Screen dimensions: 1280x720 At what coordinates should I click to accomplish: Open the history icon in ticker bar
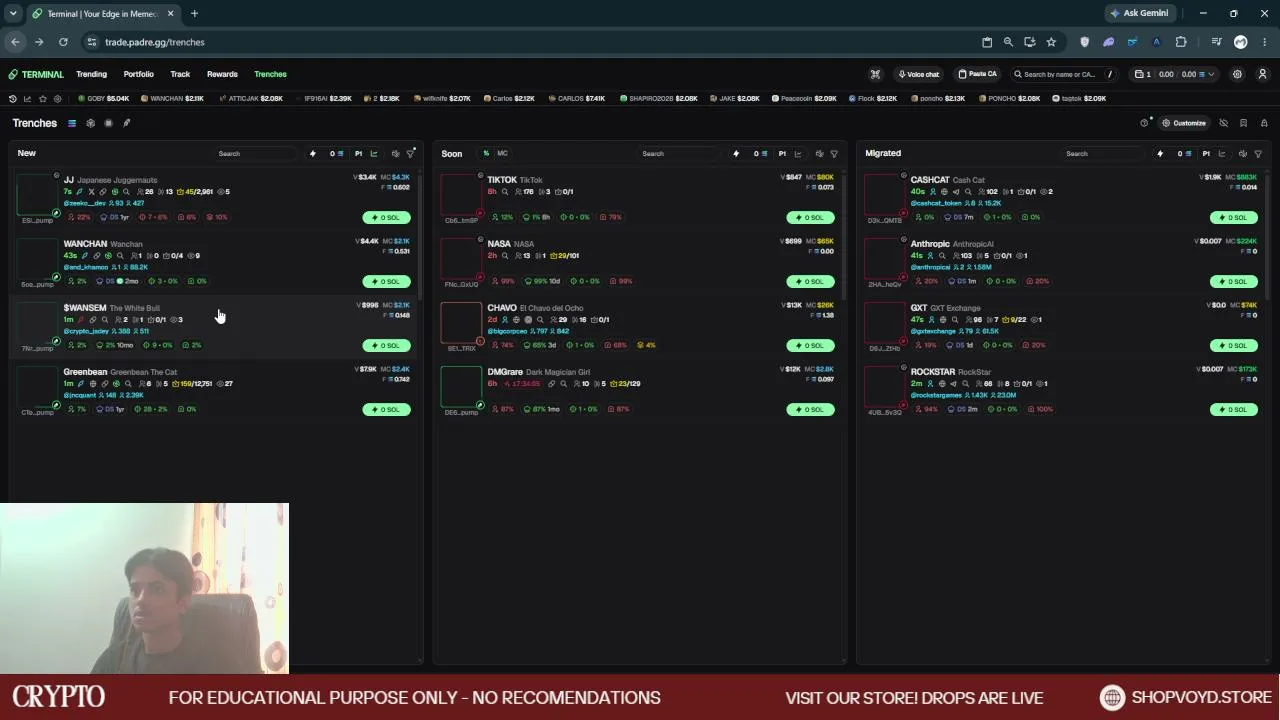coord(12,99)
